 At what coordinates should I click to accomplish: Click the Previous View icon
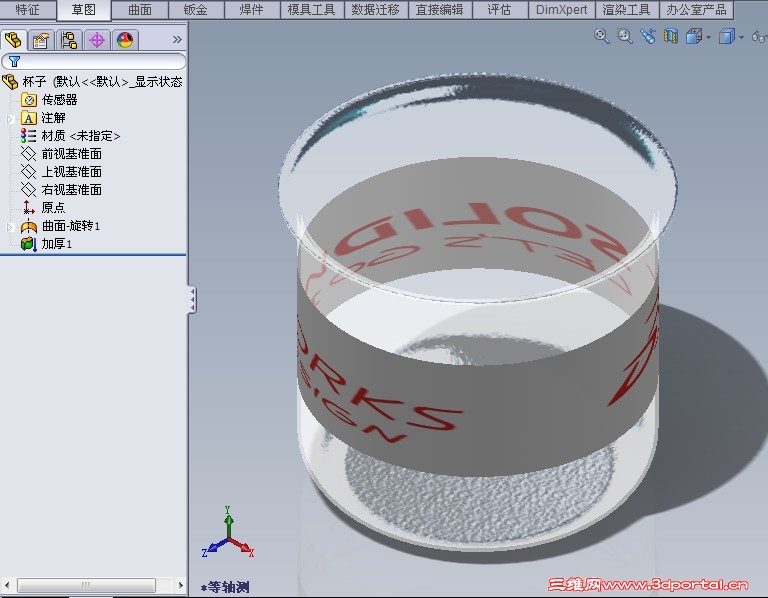click(x=648, y=36)
